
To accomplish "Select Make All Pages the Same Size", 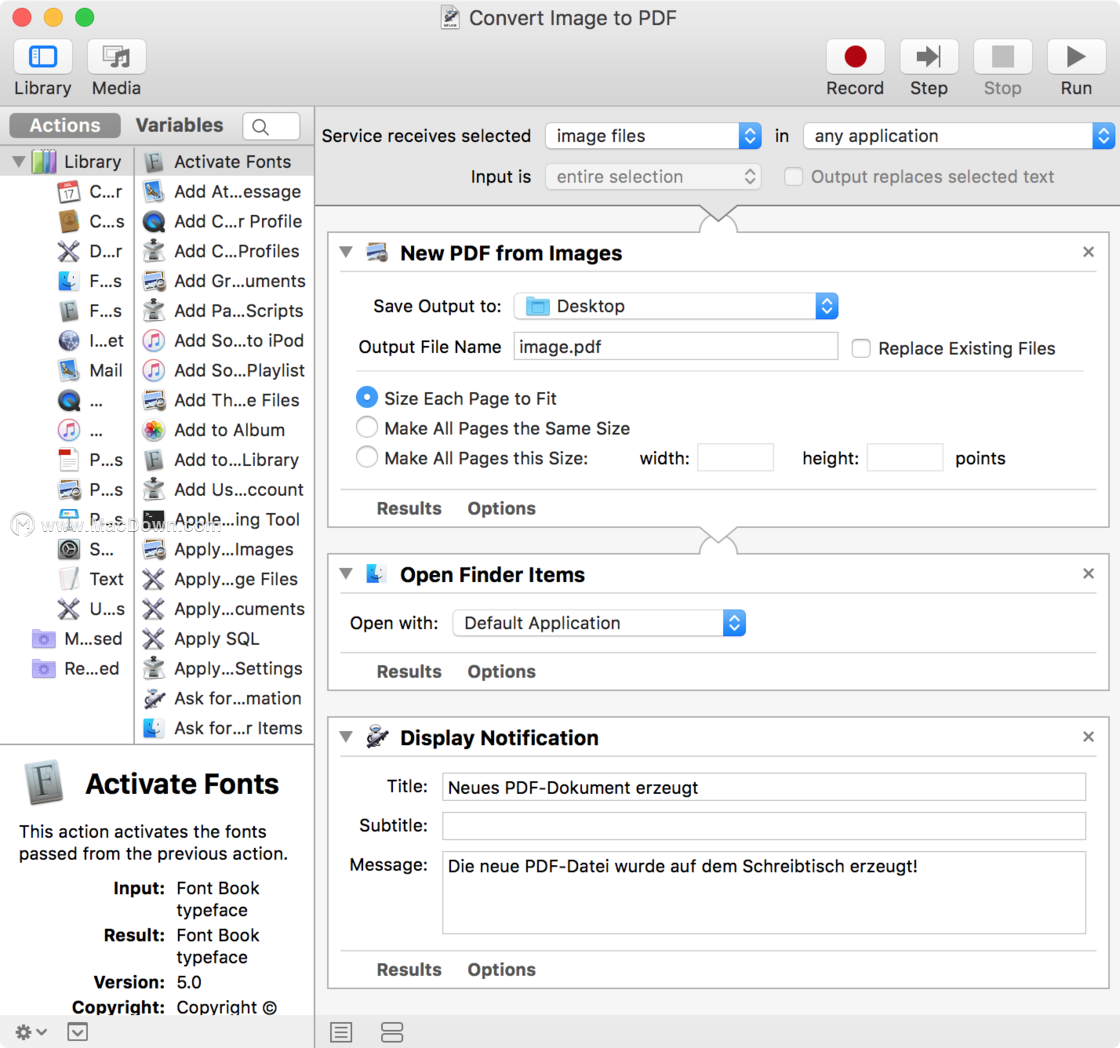I will click(366, 427).
